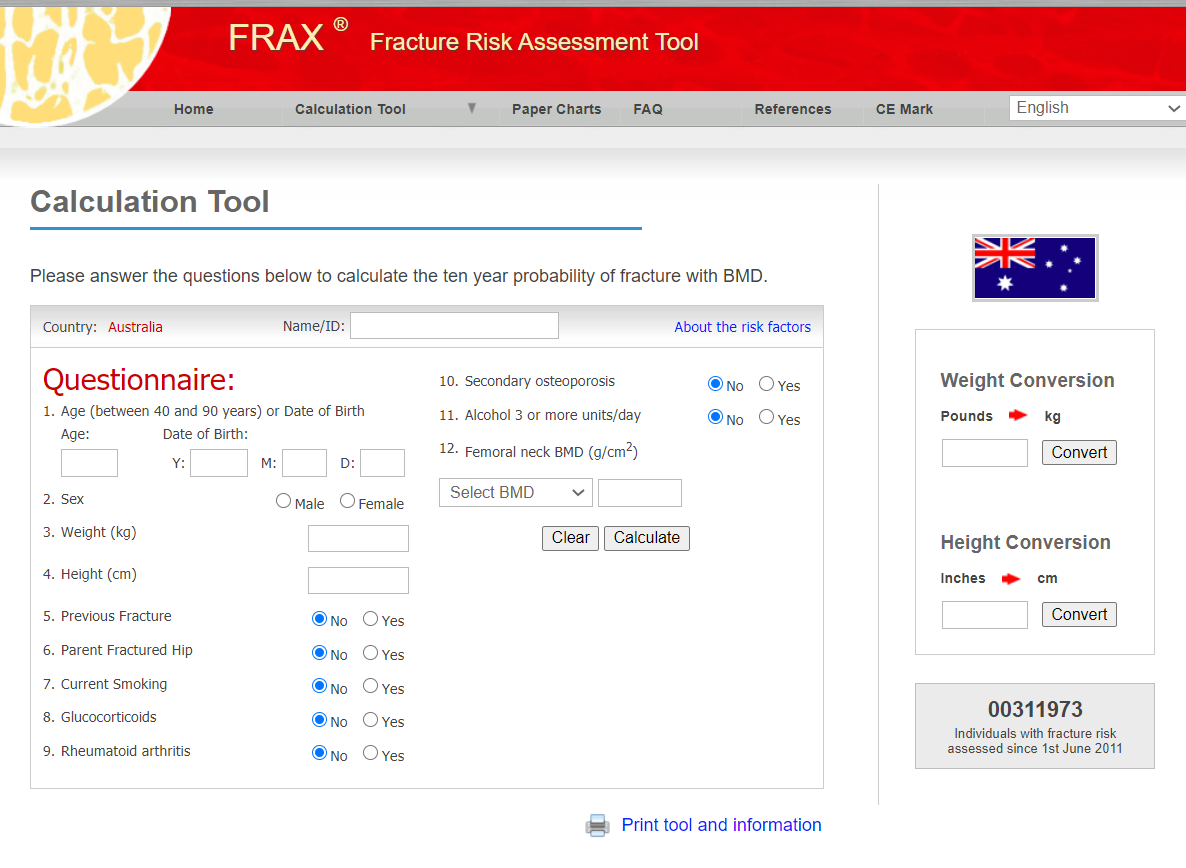Go to the Home menu item
Screen dimensions: 1186x868
coord(194,109)
